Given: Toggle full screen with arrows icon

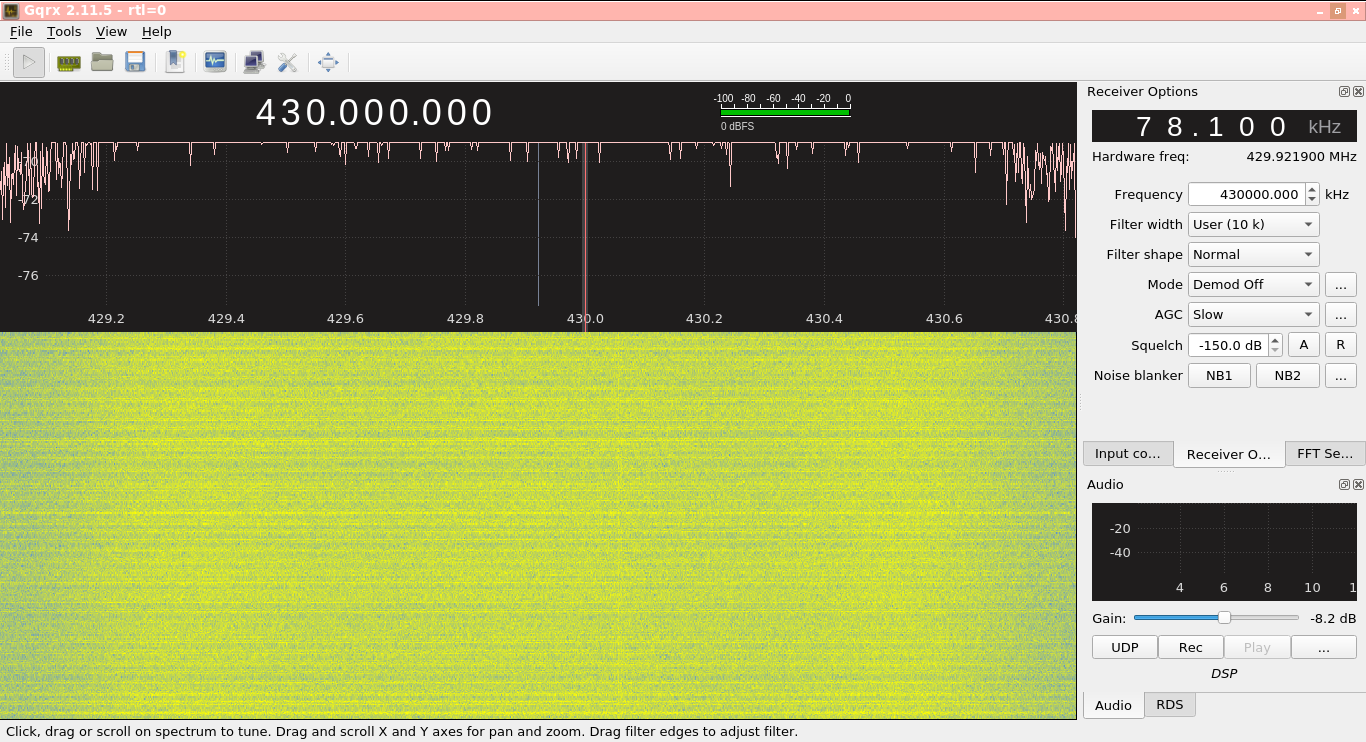Looking at the screenshot, I should [x=328, y=62].
